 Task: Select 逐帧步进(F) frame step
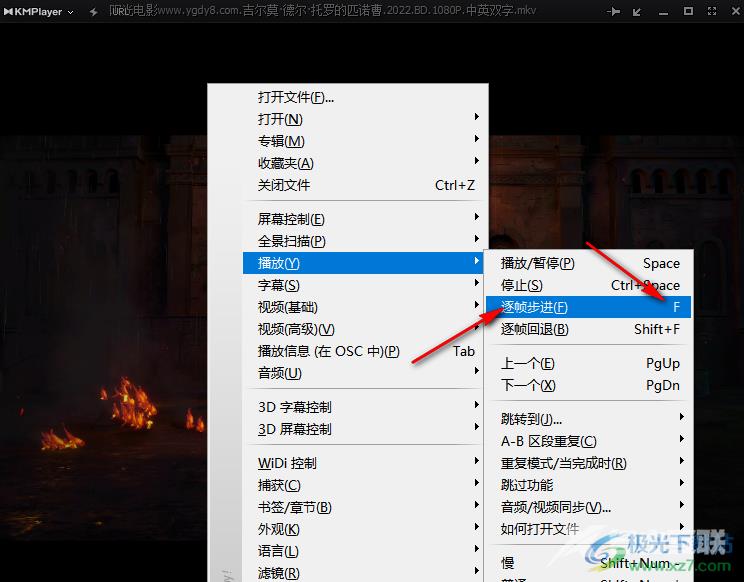click(x=588, y=307)
